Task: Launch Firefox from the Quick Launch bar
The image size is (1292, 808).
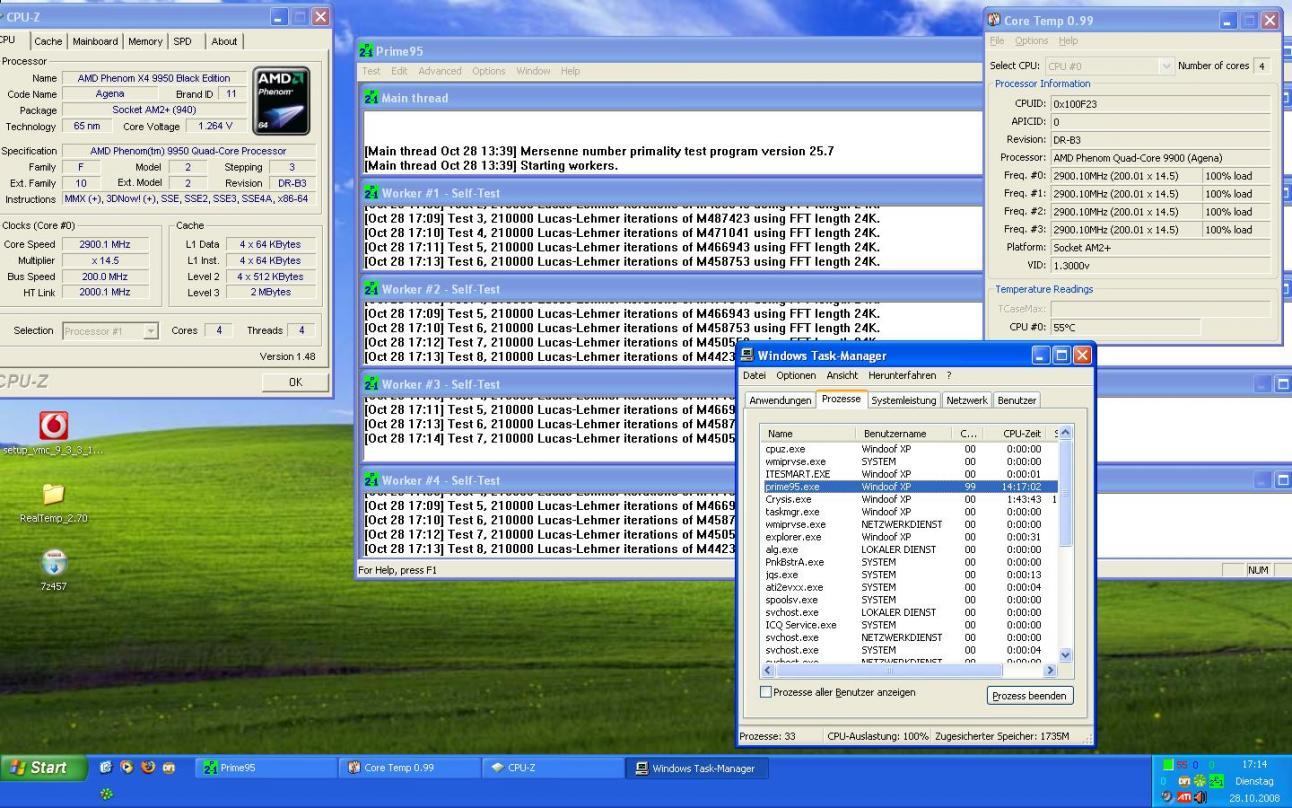Action: [x=149, y=768]
